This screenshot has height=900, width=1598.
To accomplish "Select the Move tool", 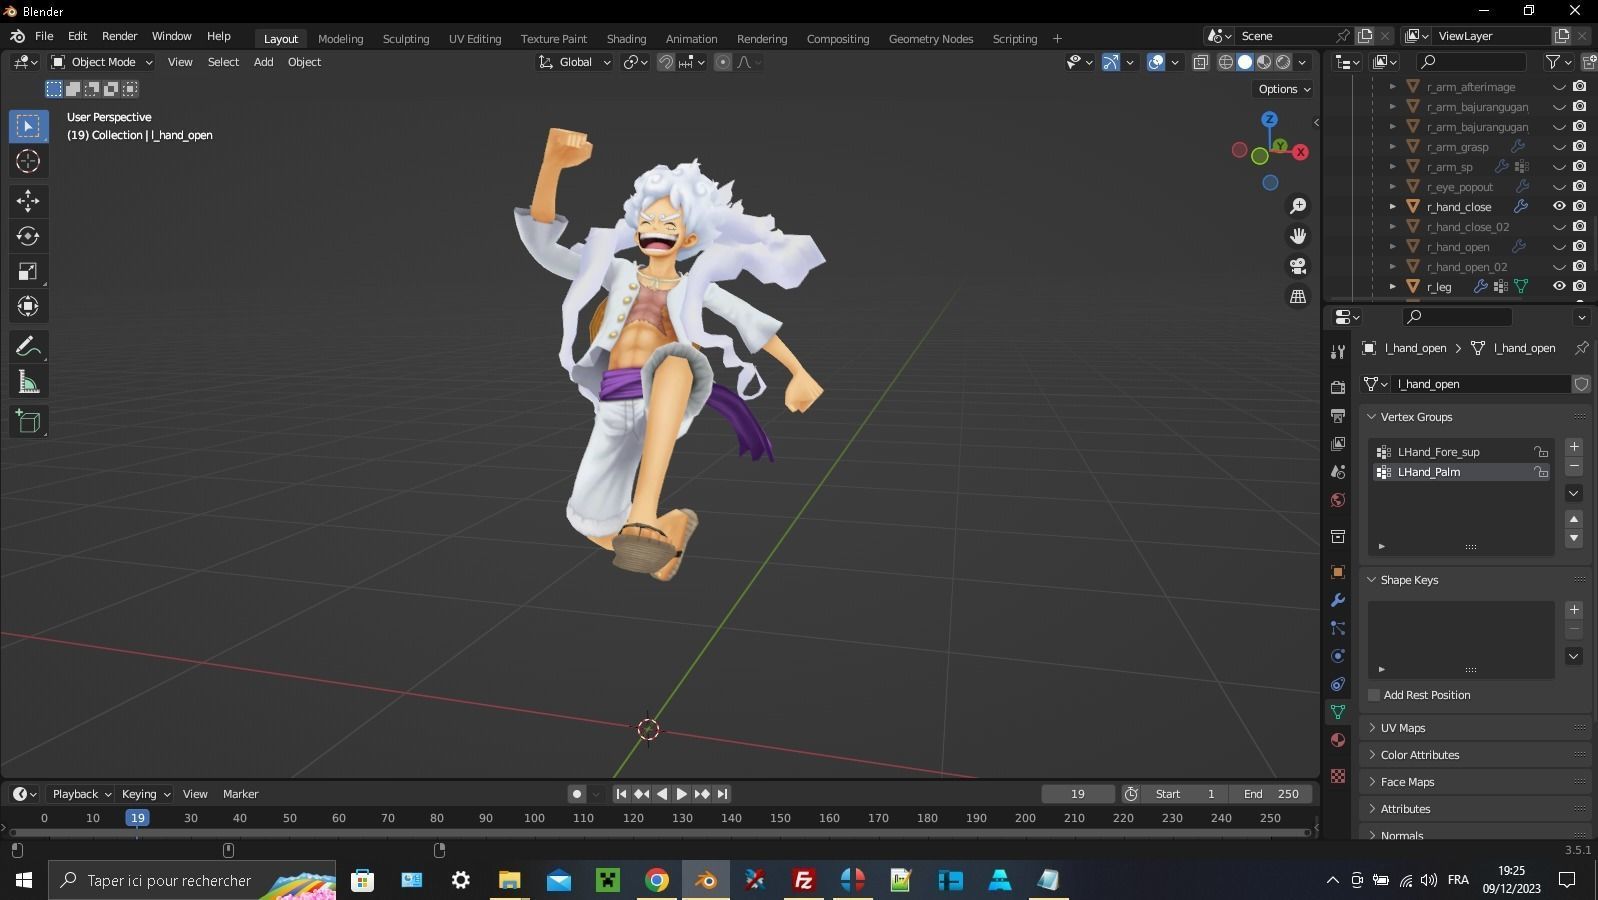I will 28,201.
